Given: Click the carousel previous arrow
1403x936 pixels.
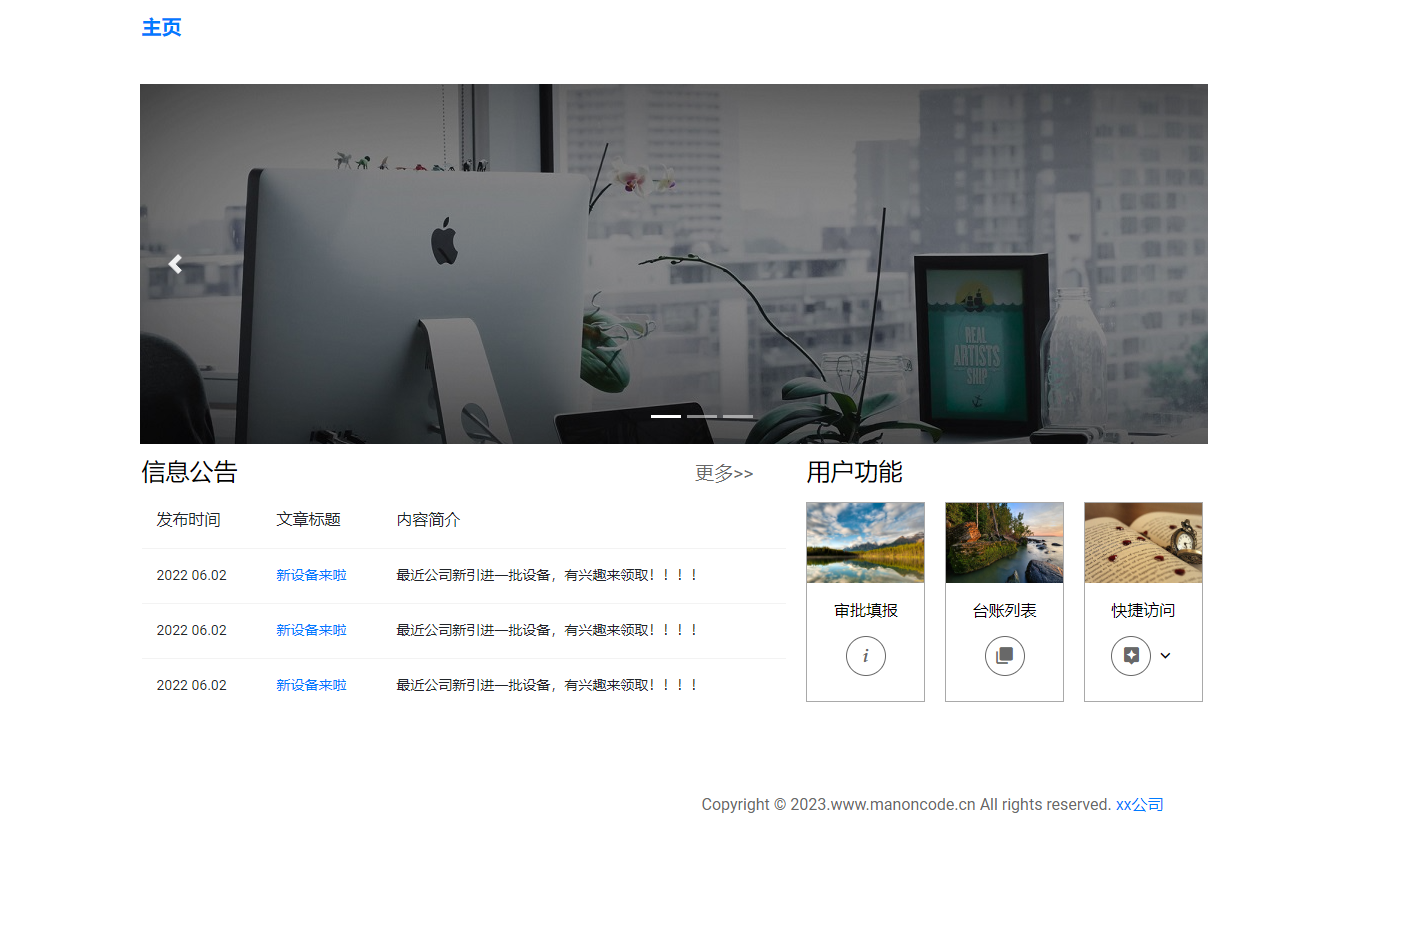Looking at the screenshot, I should point(175,264).
